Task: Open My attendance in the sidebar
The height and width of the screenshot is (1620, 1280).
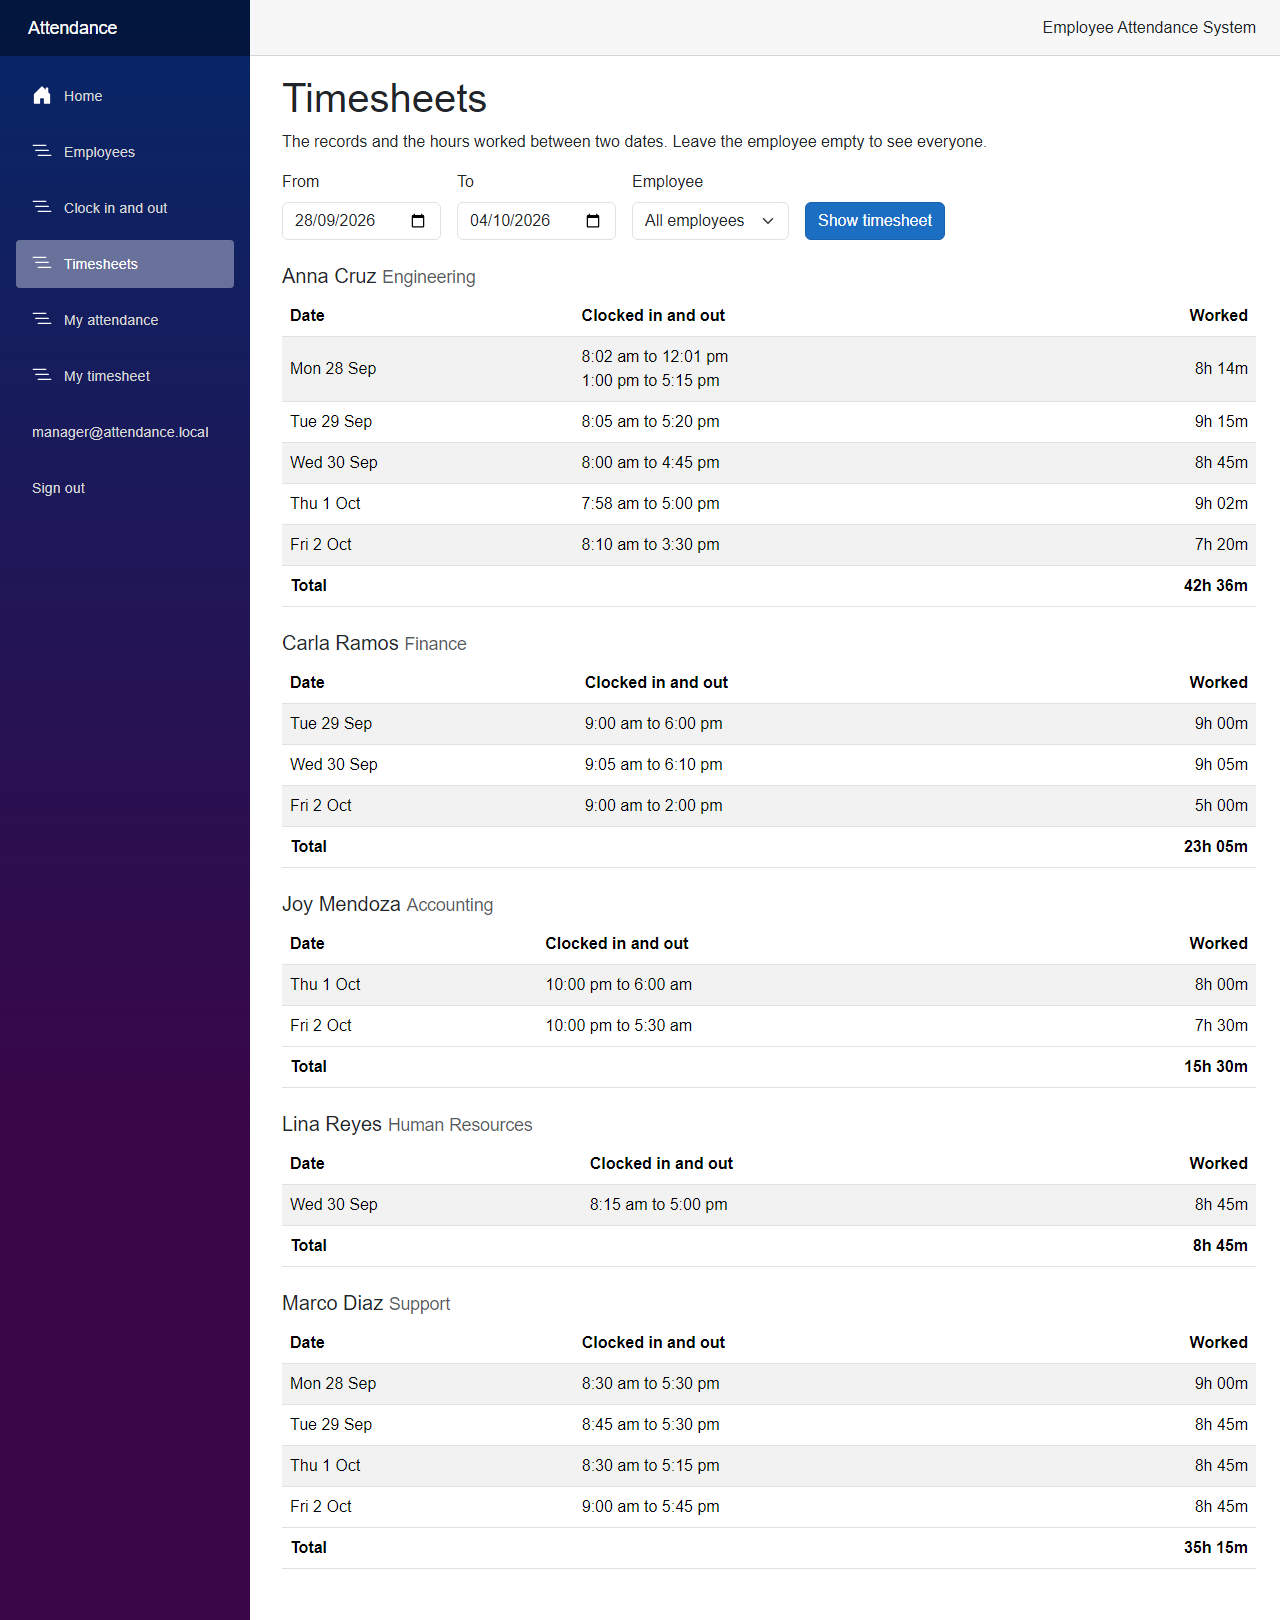Action: [x=125, y=320]
